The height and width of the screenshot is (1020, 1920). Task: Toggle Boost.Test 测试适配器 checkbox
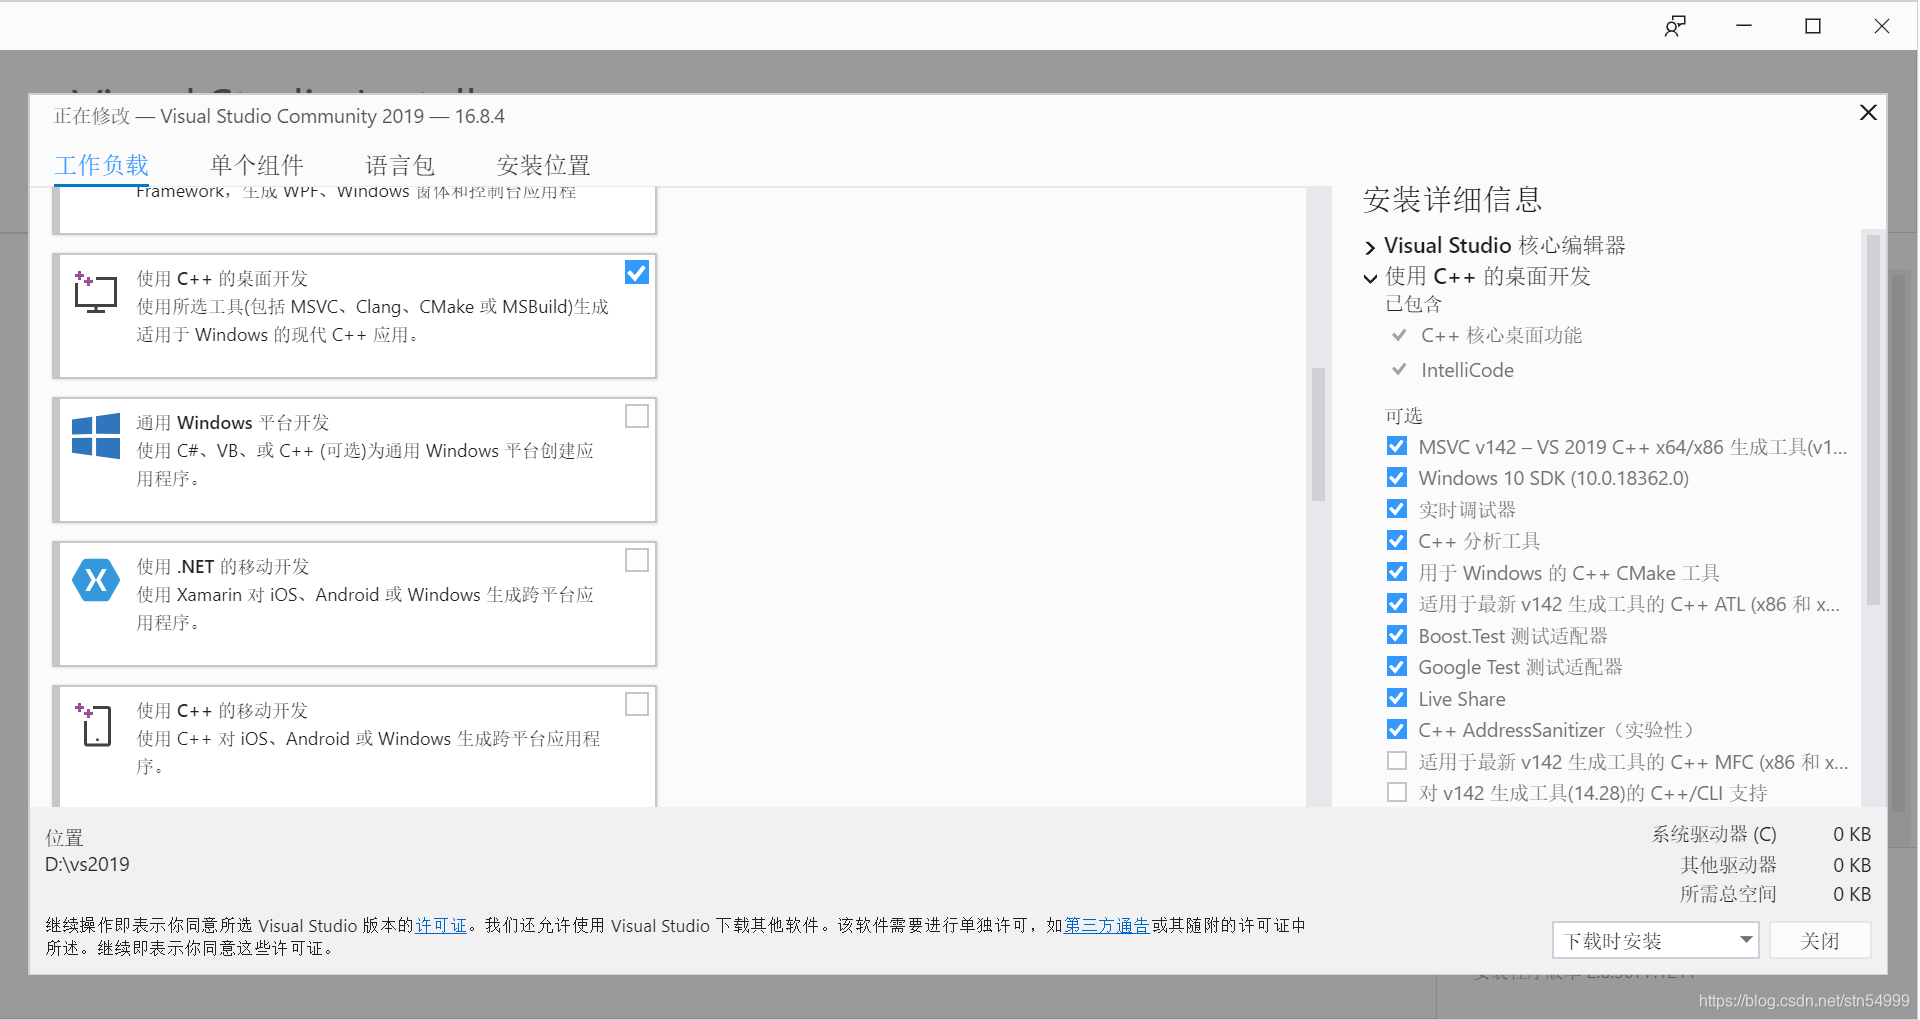click(1397, 635)
